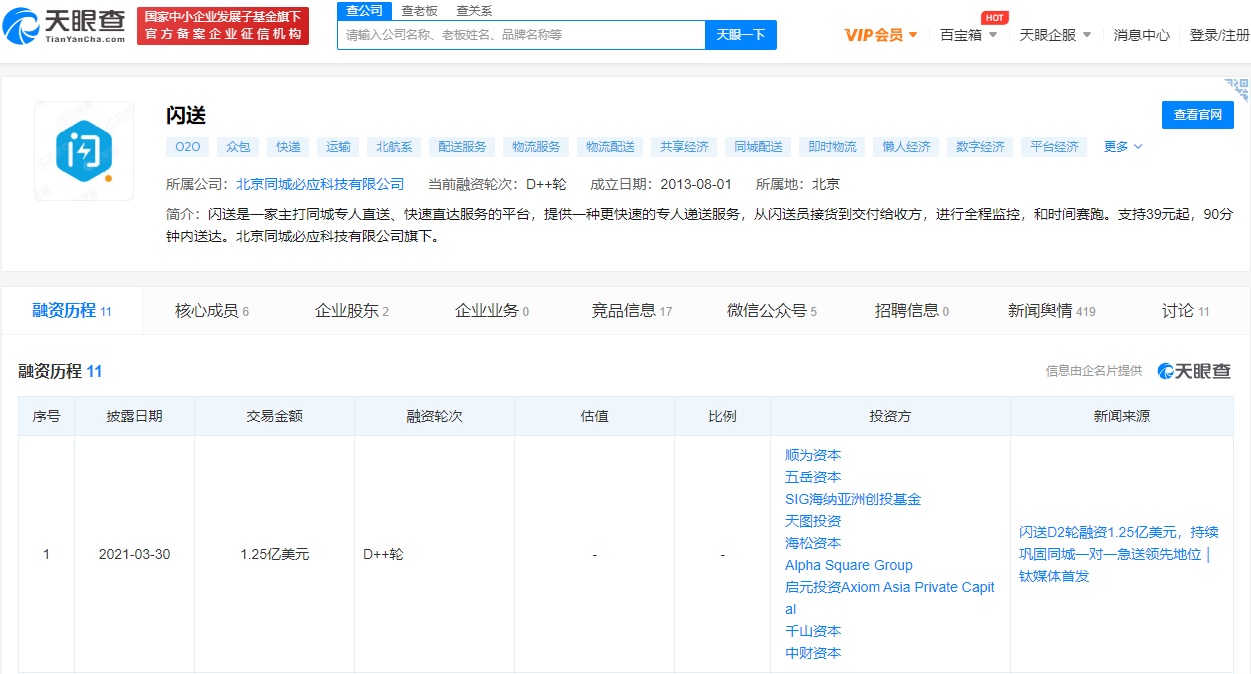
Task: Open 北京同城必应科技有限公司 company link
Action: click(320, 184)
